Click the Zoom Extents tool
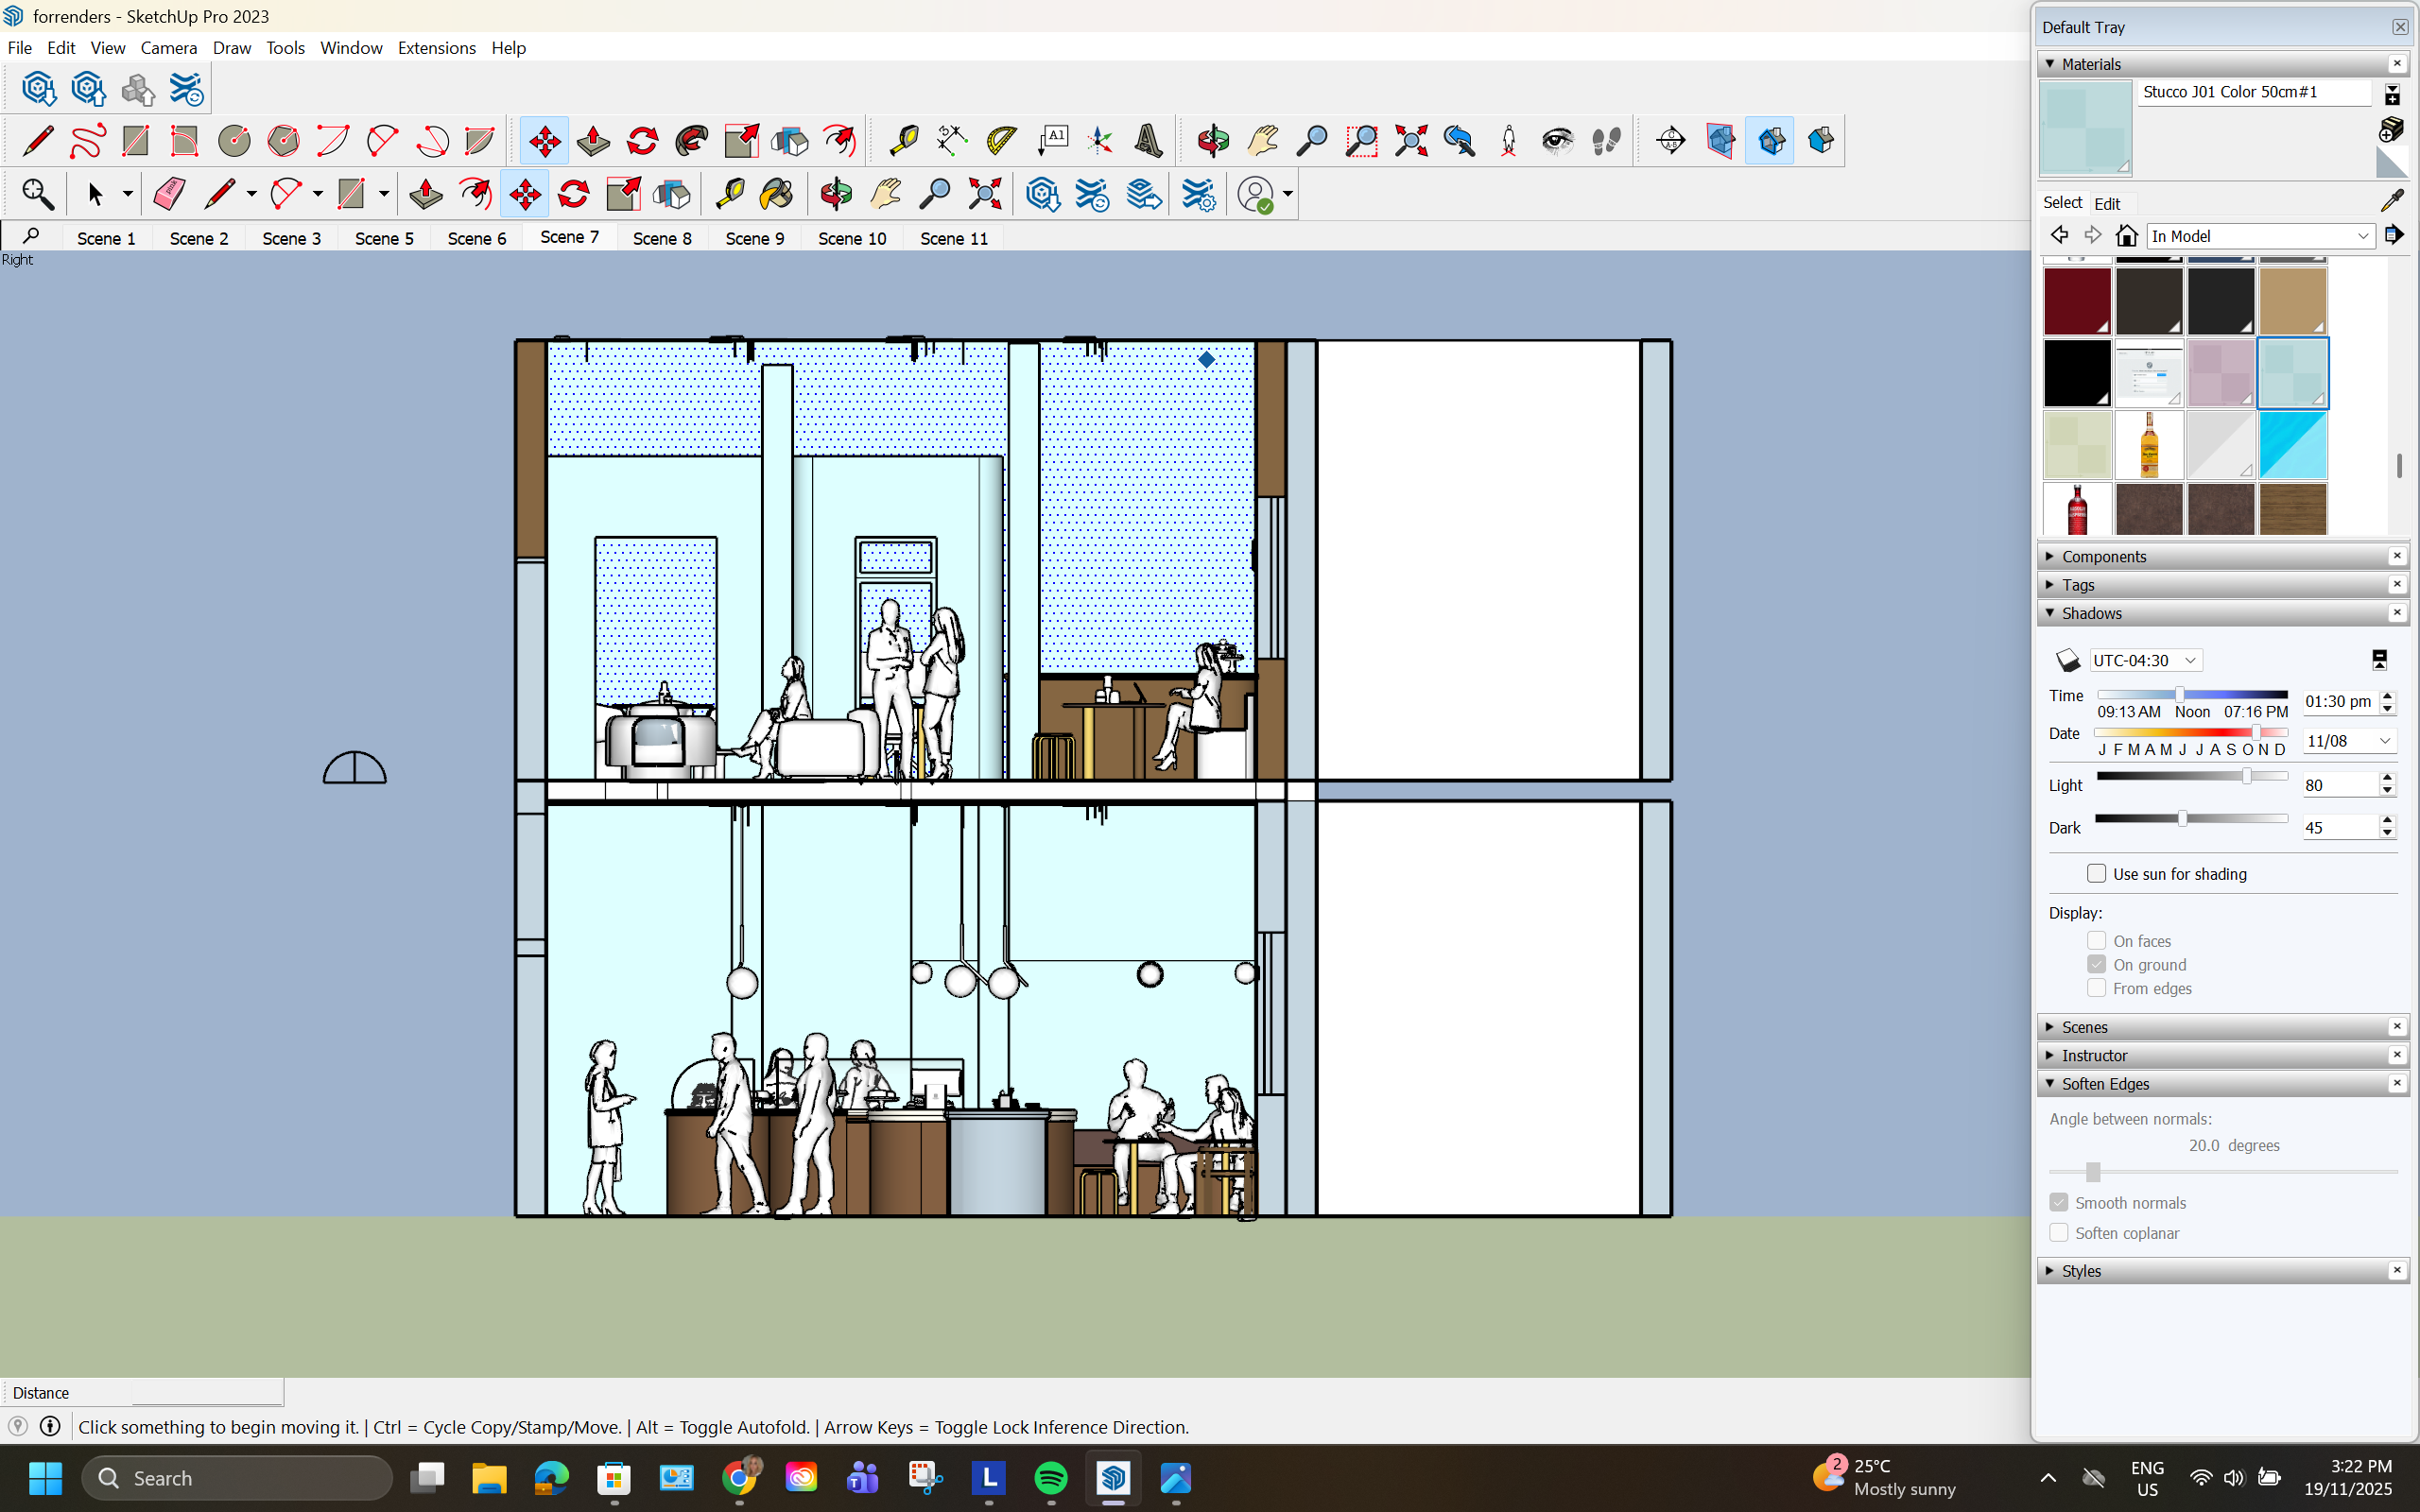The image size is (2420, 1512). point(1411,141)
